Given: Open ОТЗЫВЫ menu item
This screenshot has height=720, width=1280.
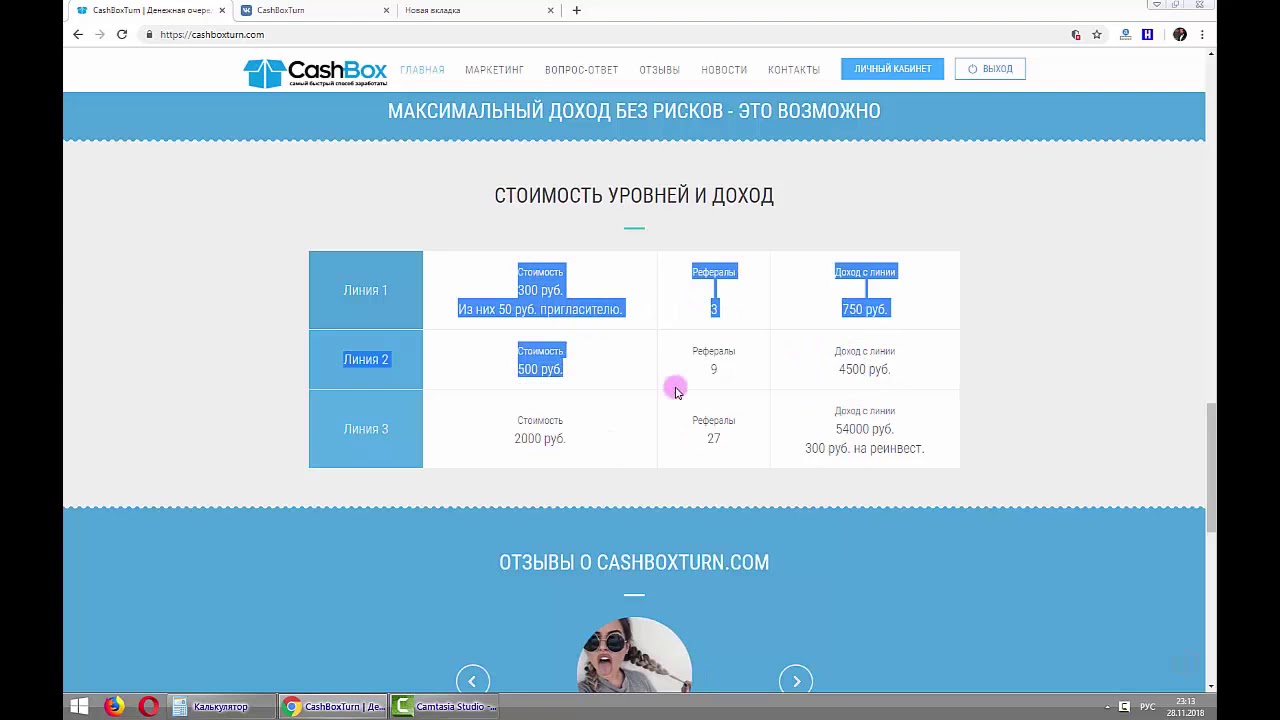Looking at the screenshot, I should [x=659, y=70].
